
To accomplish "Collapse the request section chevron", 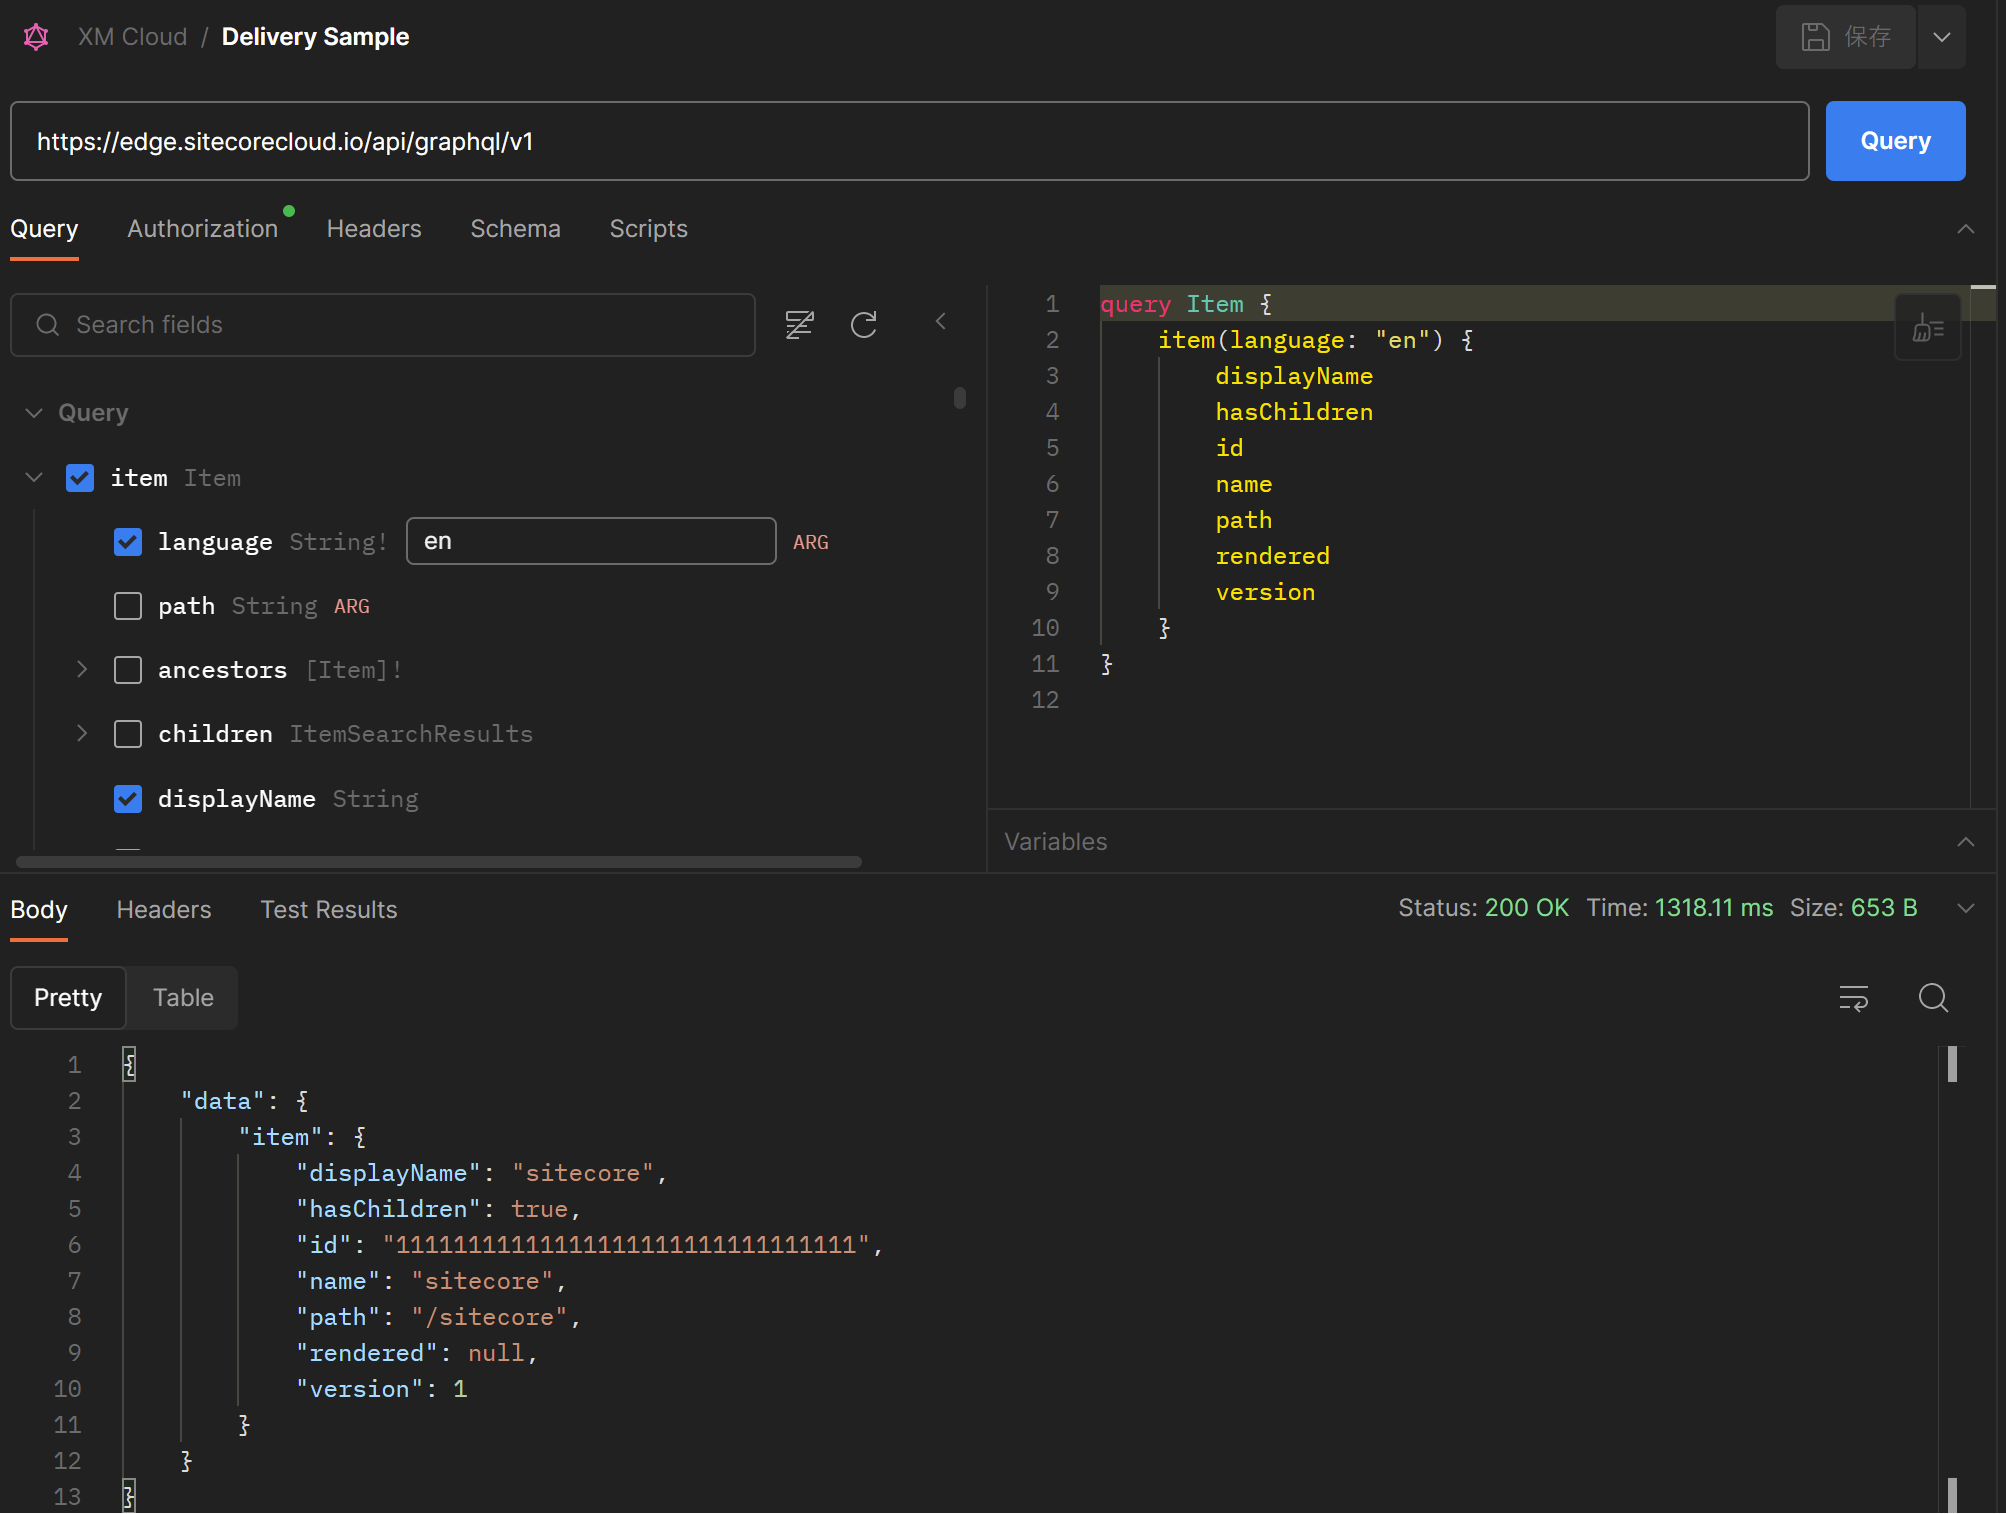I will point(1965,229).
